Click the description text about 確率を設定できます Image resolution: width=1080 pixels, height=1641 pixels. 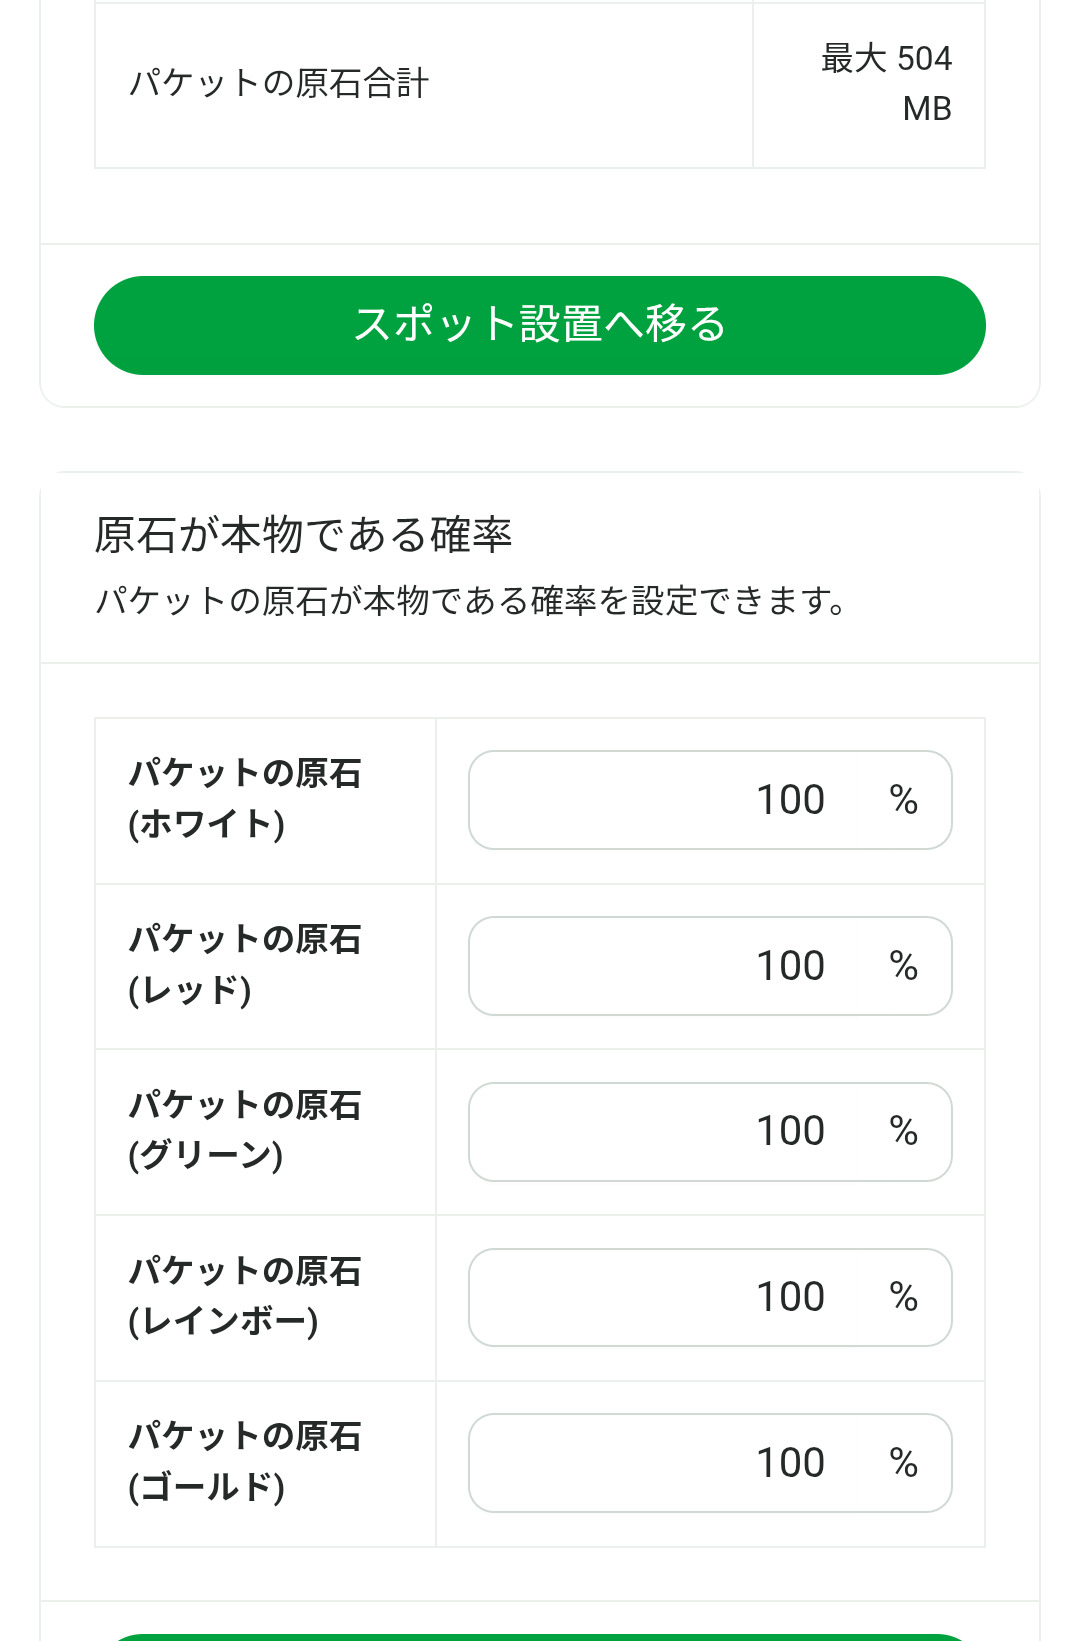click(x=471, y=601)
